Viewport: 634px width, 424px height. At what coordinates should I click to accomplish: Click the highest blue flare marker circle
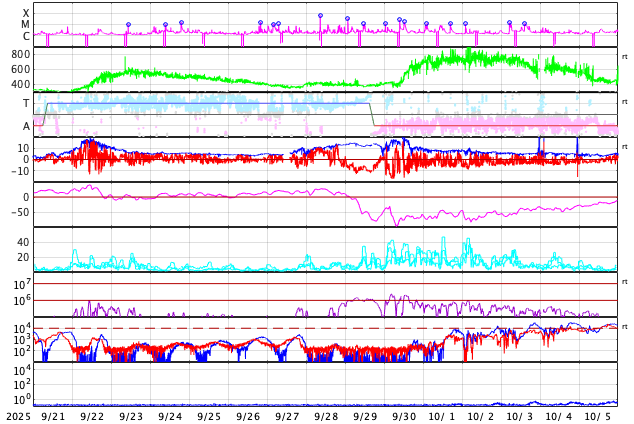(320, 16)
